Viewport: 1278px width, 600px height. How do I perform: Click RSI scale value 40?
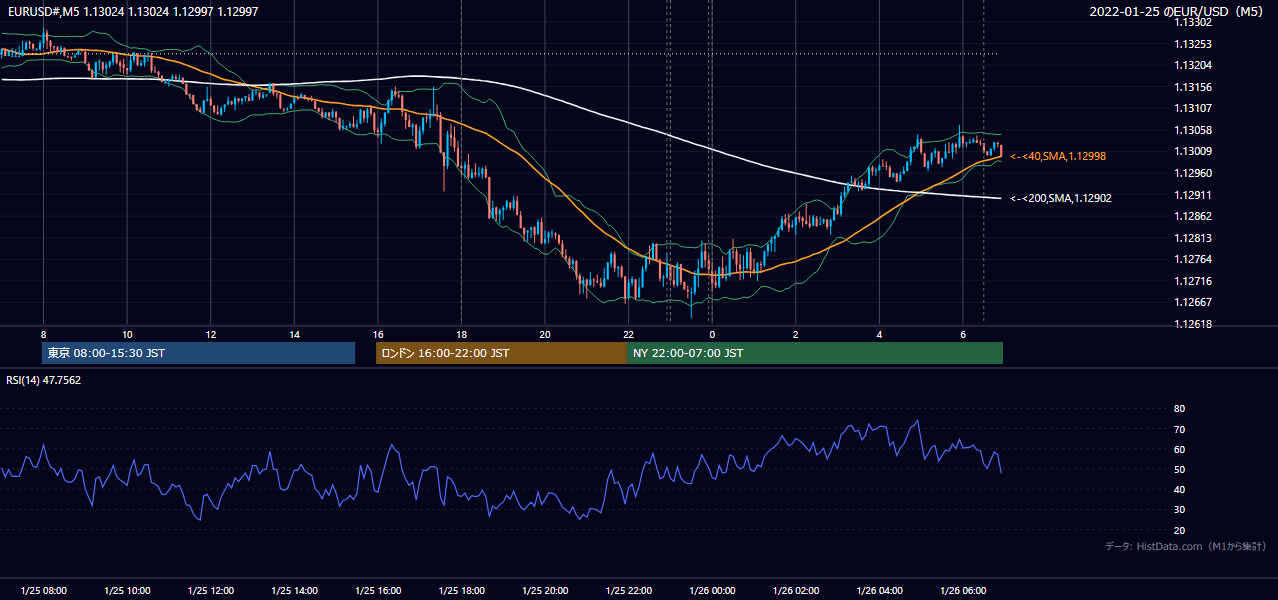[1179, 489]
